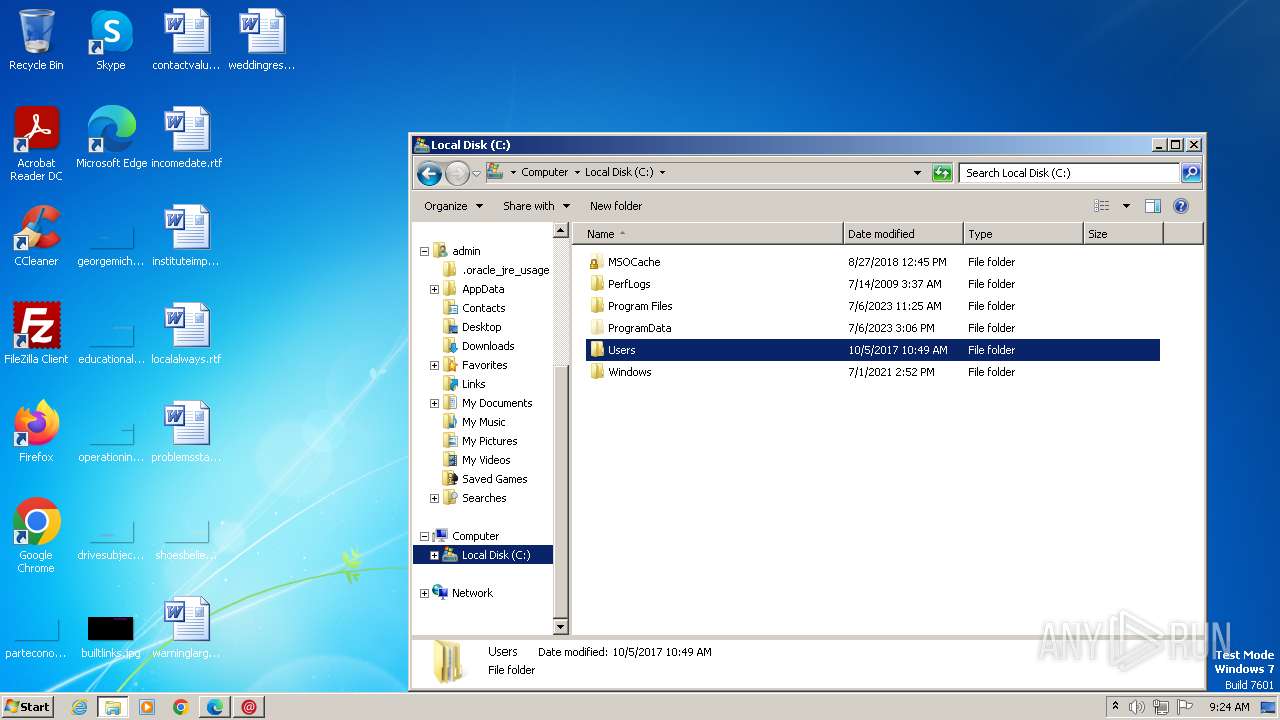The image size is (1280, 720).
Task: Select .oracle_jre_usage tree folder
Action: click(x=505, y=270)
